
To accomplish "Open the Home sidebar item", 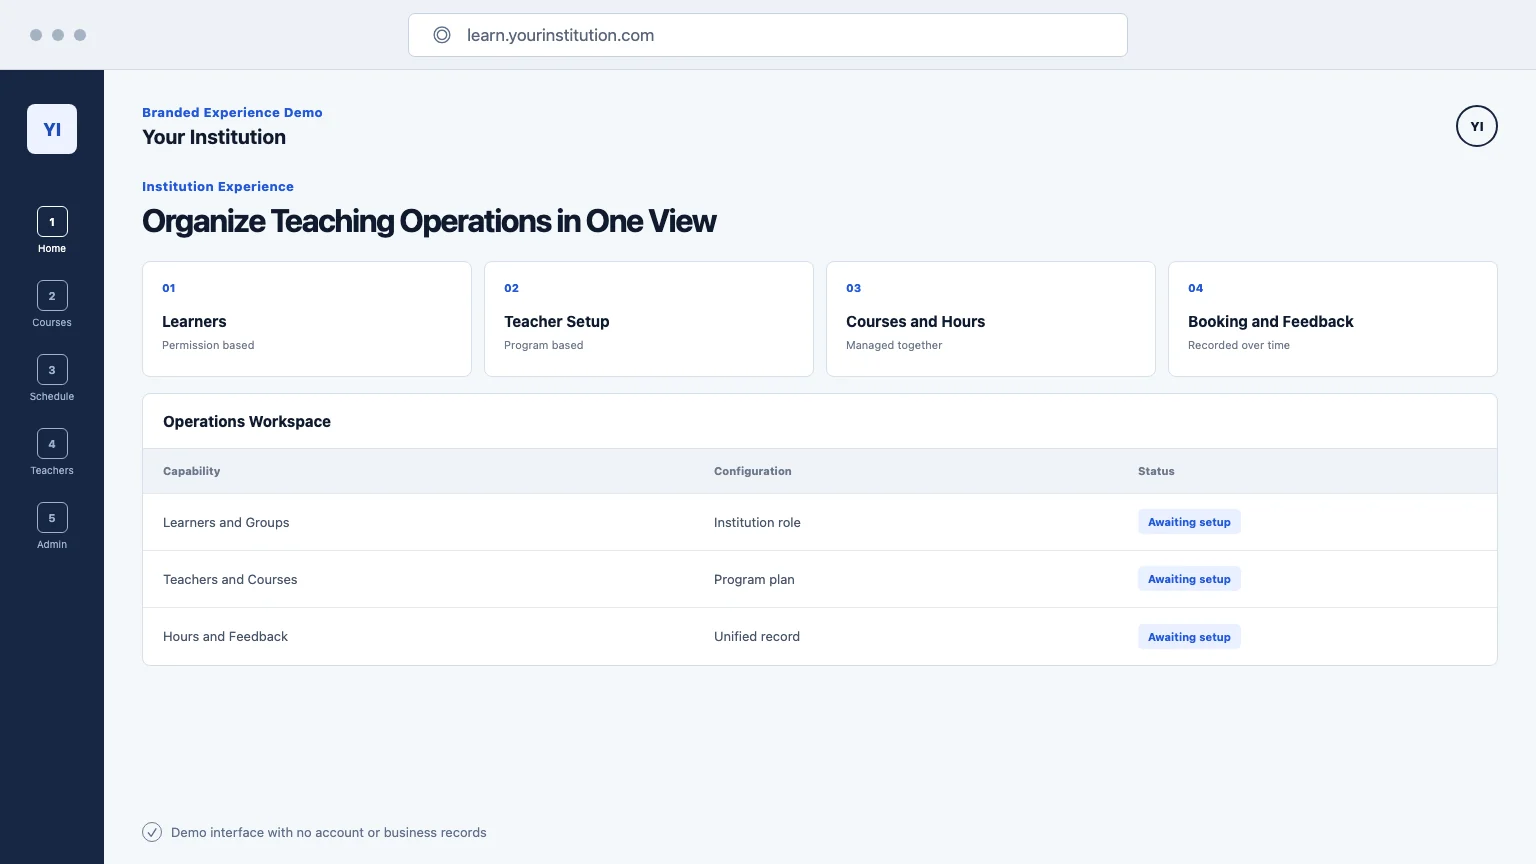I will click(52, 231).
